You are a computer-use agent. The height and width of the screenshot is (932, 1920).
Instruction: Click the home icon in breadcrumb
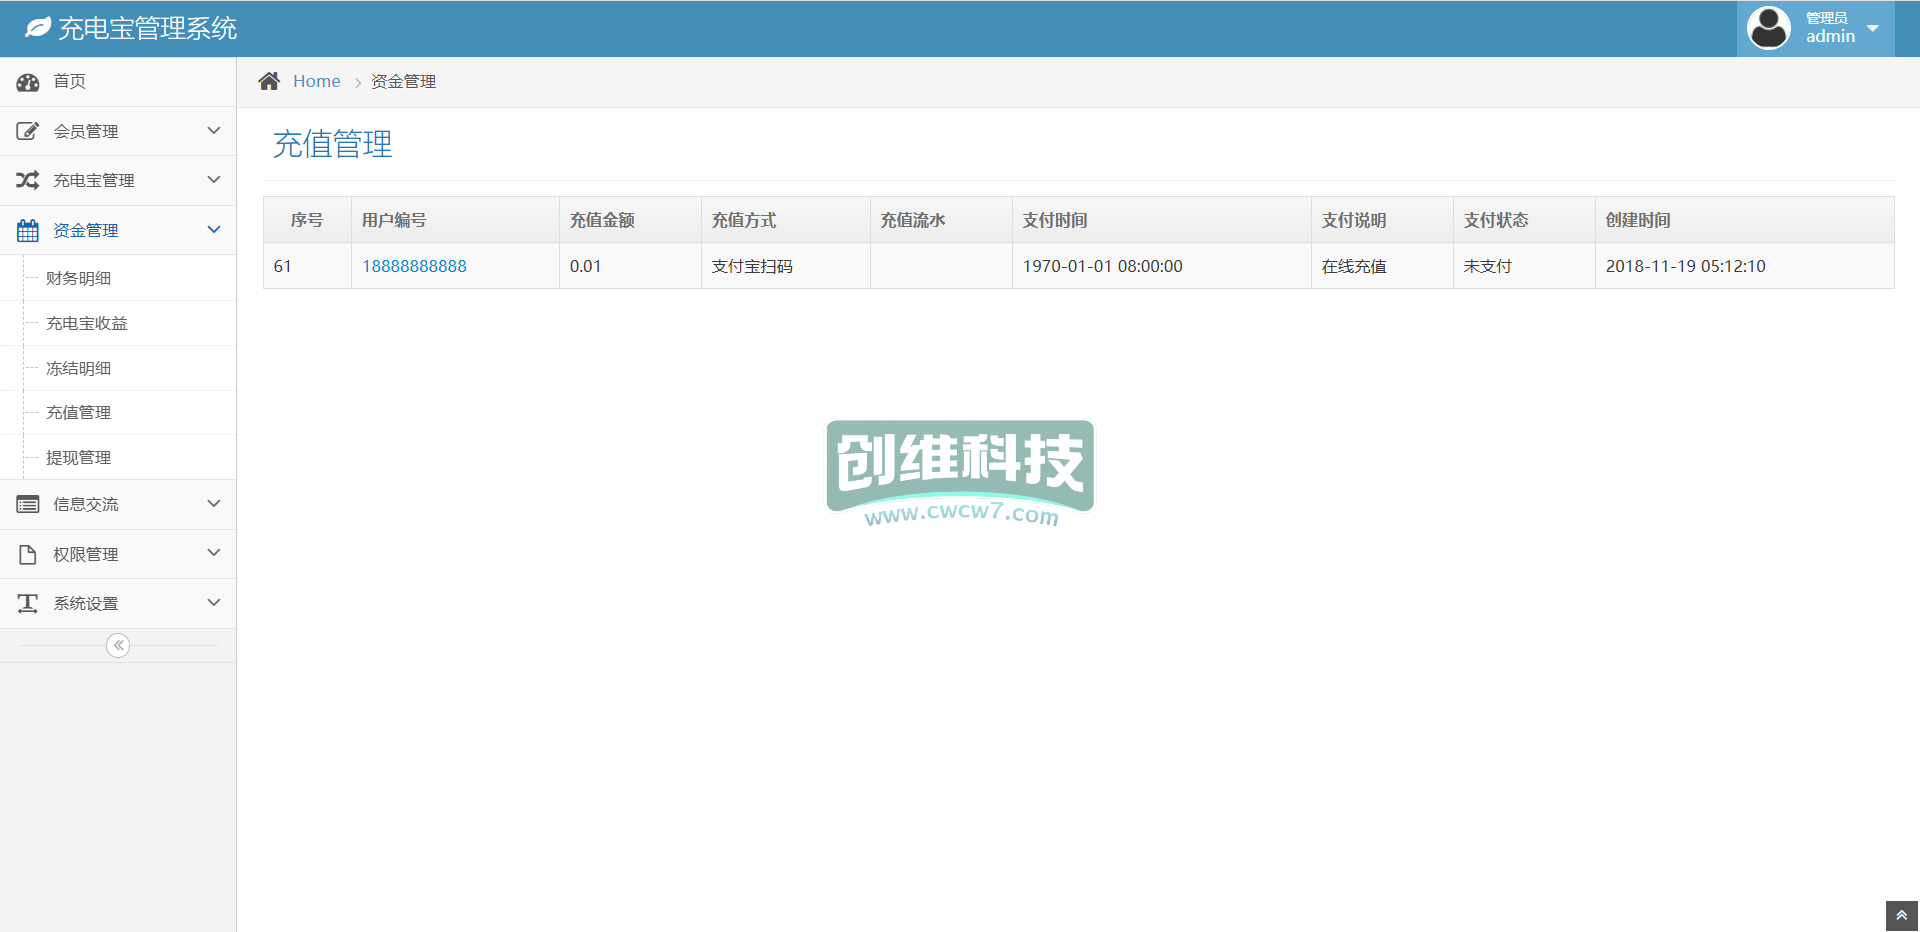(269, 81)
